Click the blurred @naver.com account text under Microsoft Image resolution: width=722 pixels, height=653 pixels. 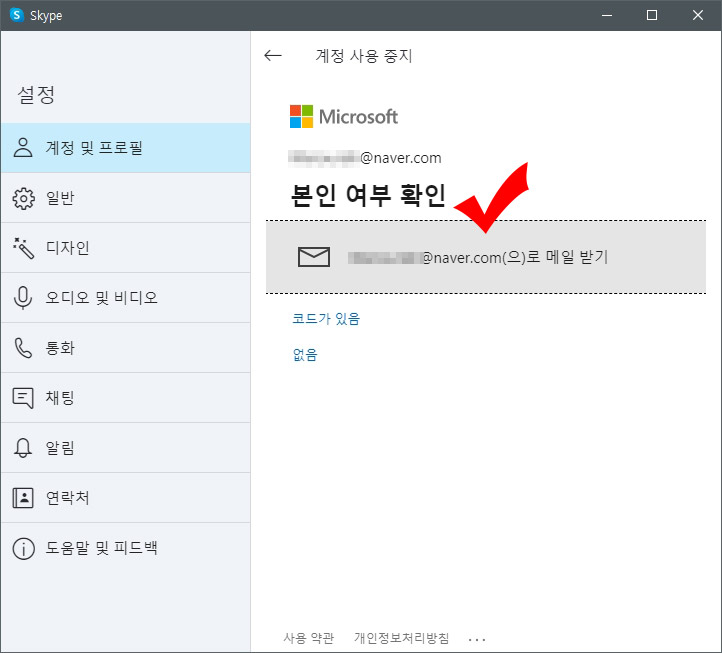click(365, 158)
